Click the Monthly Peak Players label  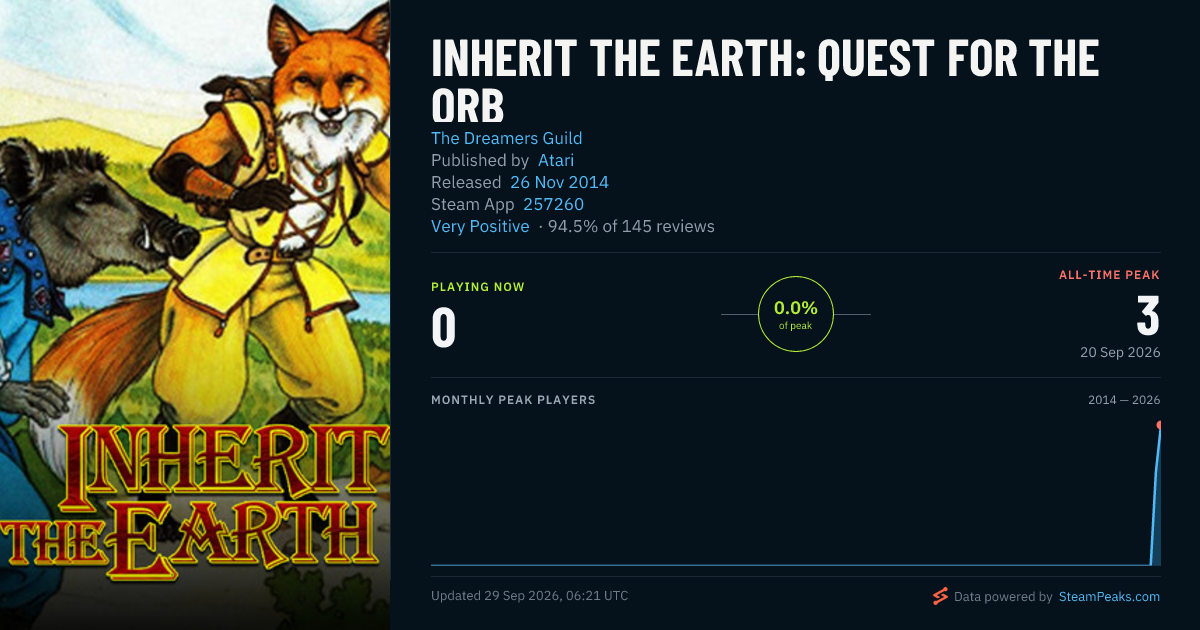[513, 400]
